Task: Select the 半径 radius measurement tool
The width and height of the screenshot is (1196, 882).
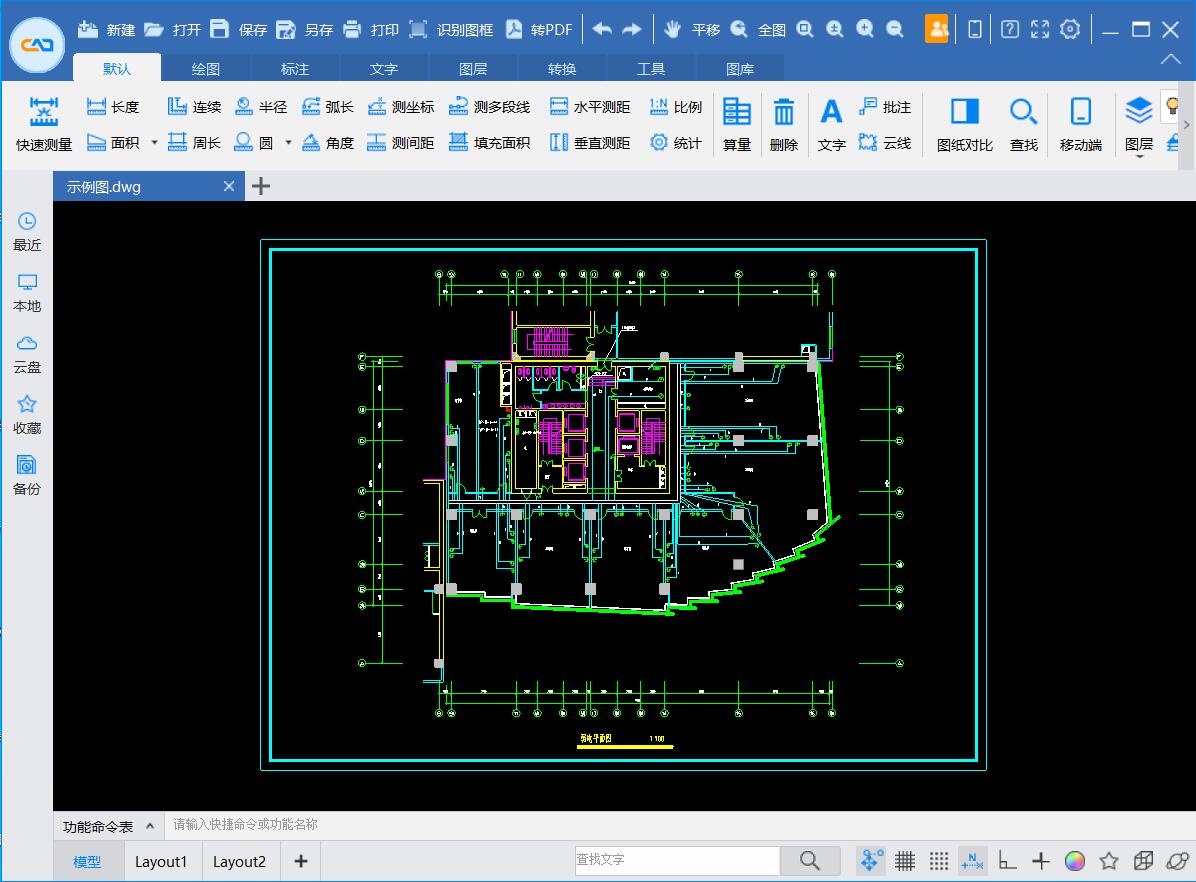Action: tap(261, 107)
